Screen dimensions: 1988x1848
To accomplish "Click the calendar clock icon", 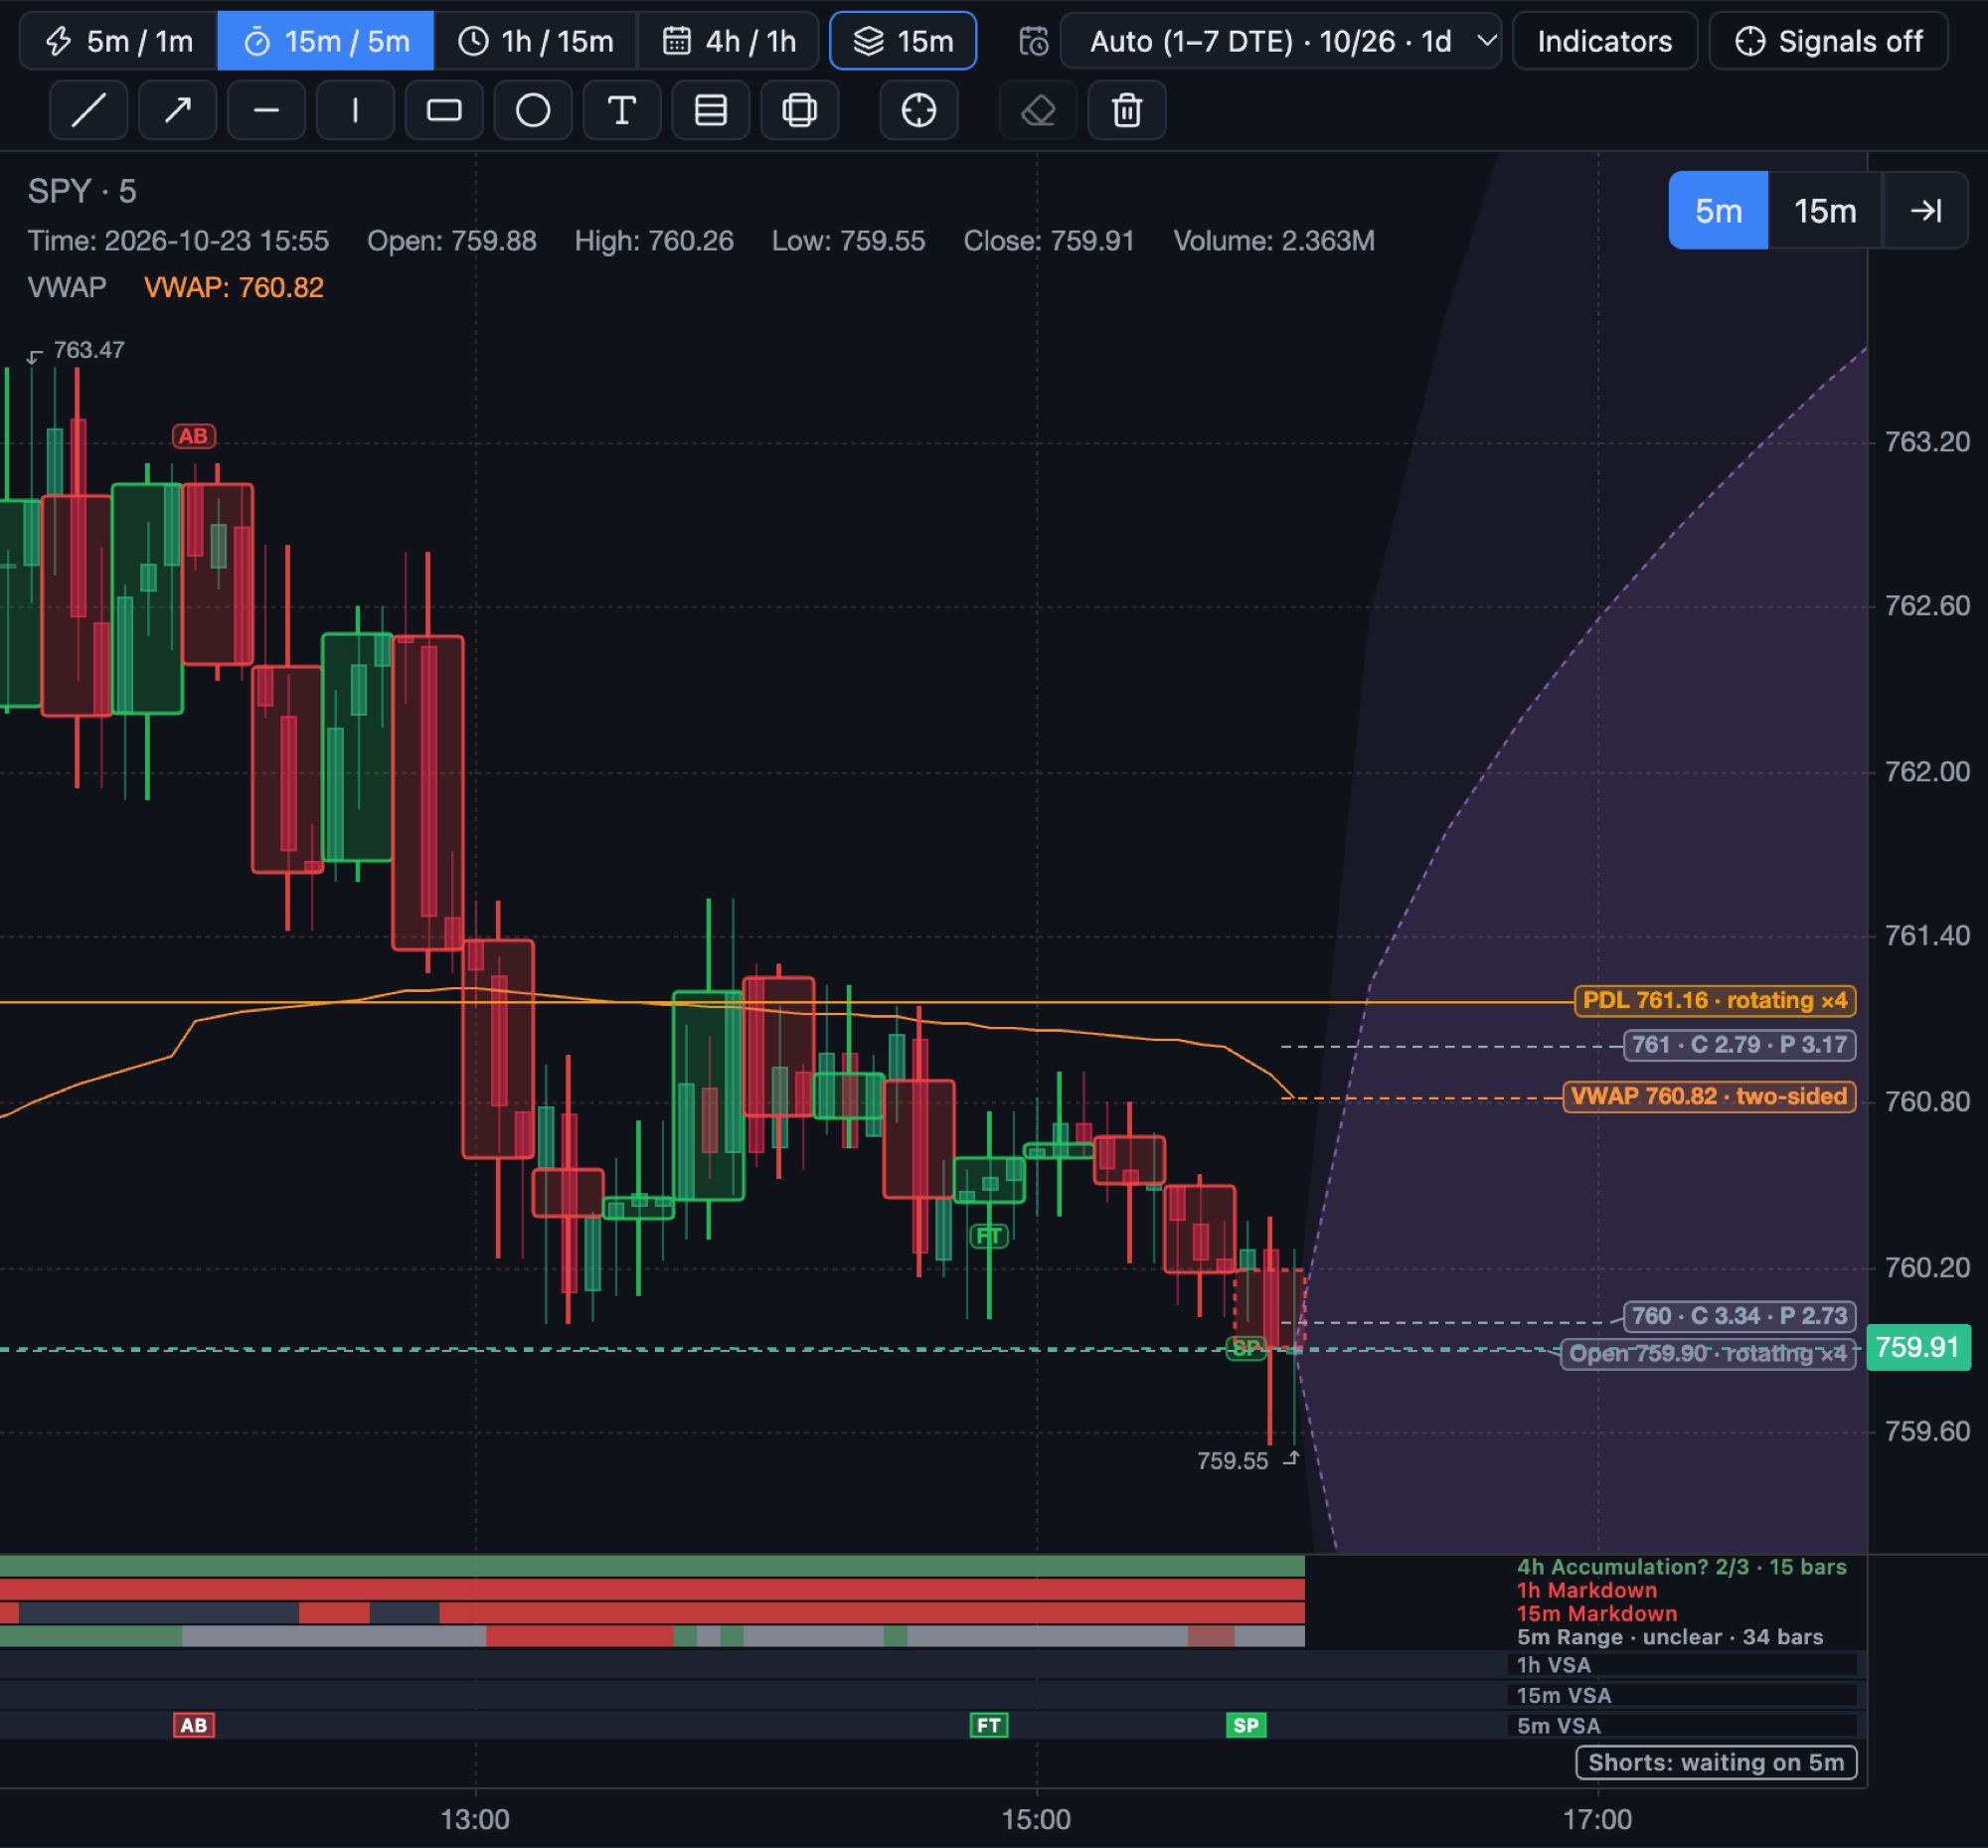I will [x=1033, y=41].
